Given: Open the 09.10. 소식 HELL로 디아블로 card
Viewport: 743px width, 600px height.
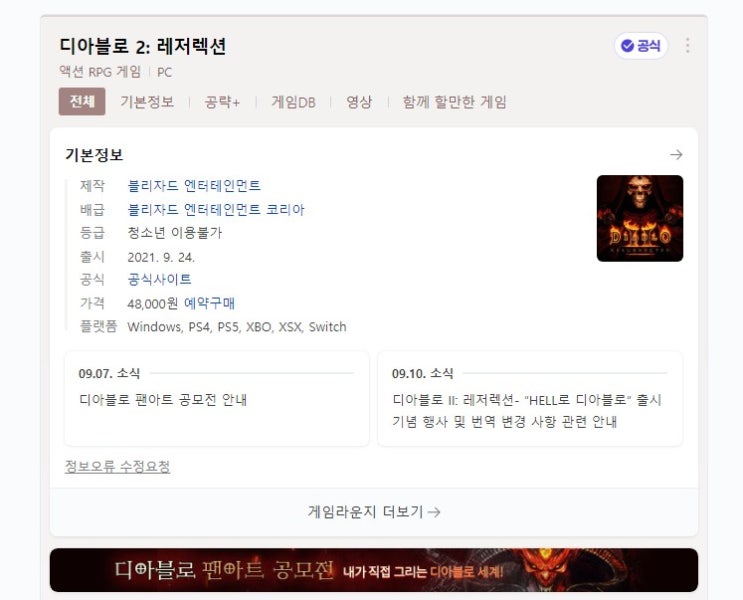Looking at the screenshot, I should tap(530, 398).
